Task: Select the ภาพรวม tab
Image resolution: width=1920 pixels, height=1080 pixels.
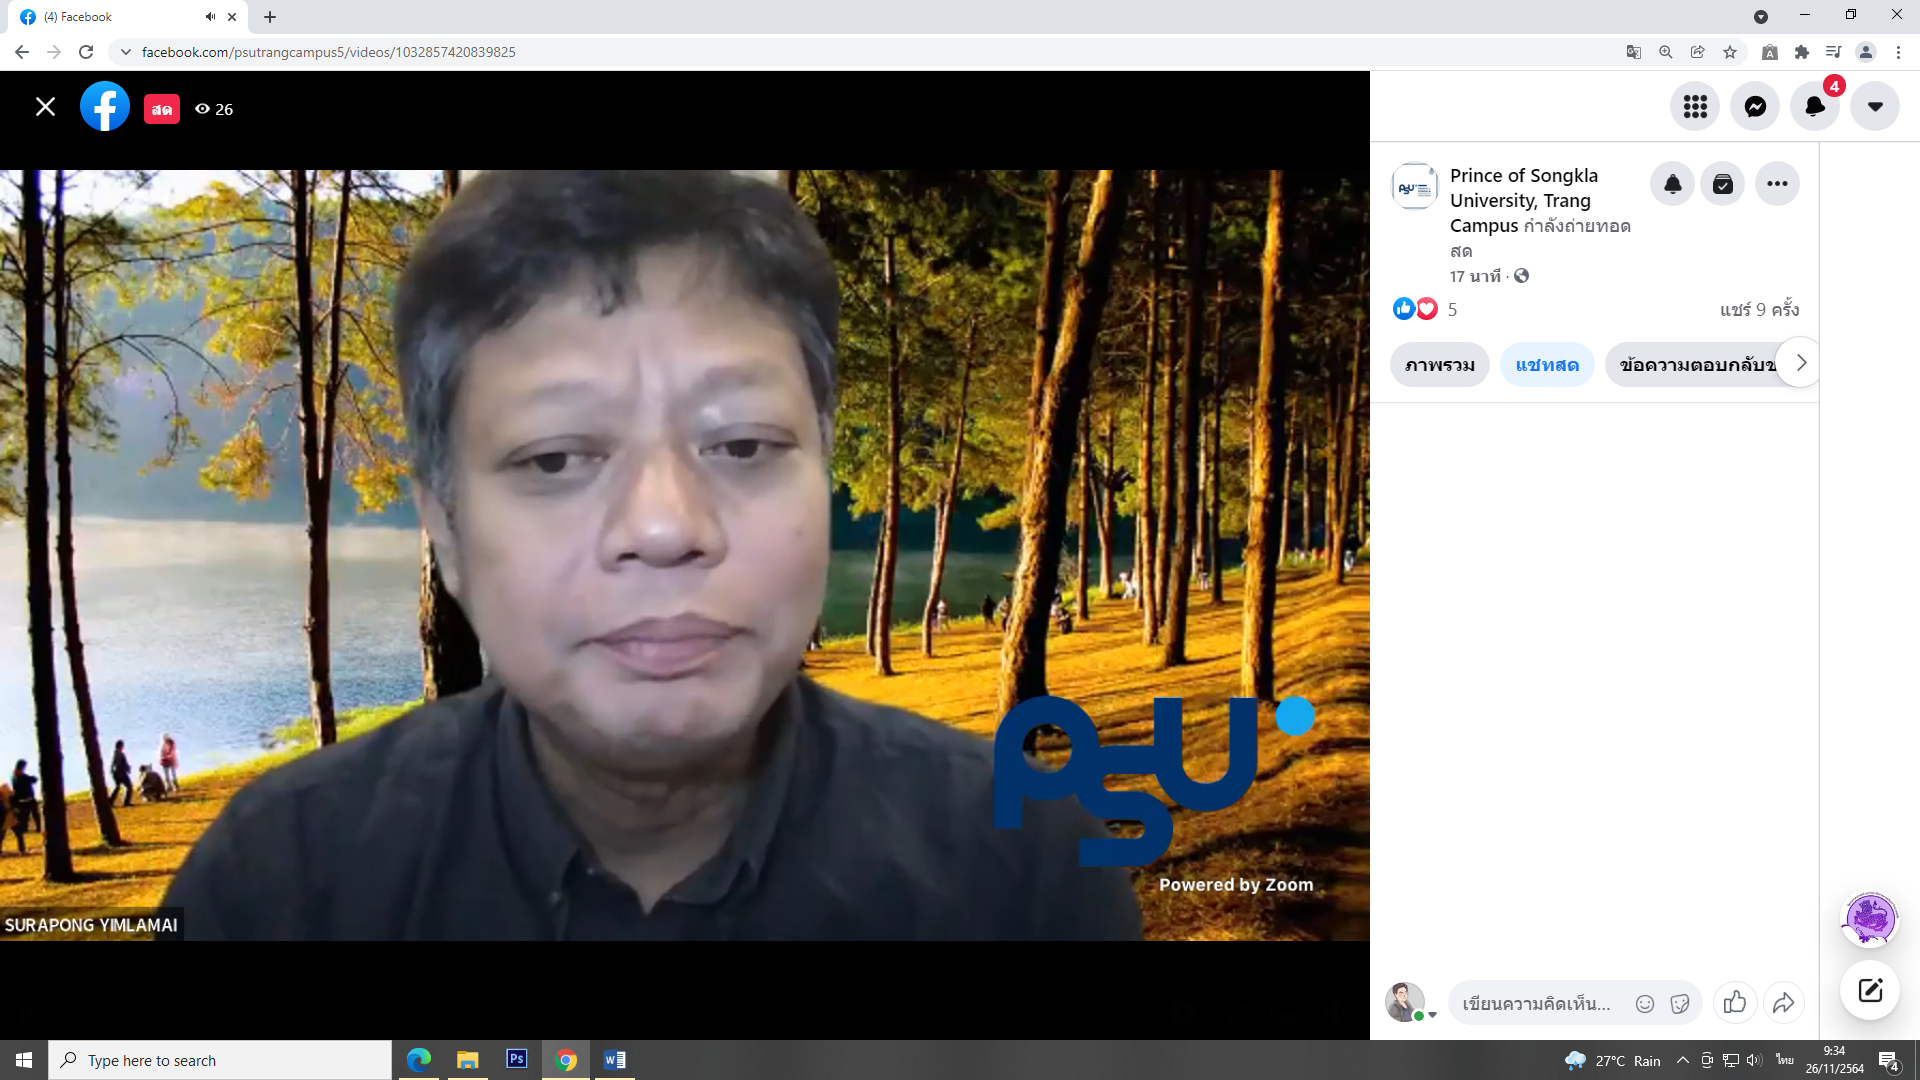Action: click(x=1440, y=365)
